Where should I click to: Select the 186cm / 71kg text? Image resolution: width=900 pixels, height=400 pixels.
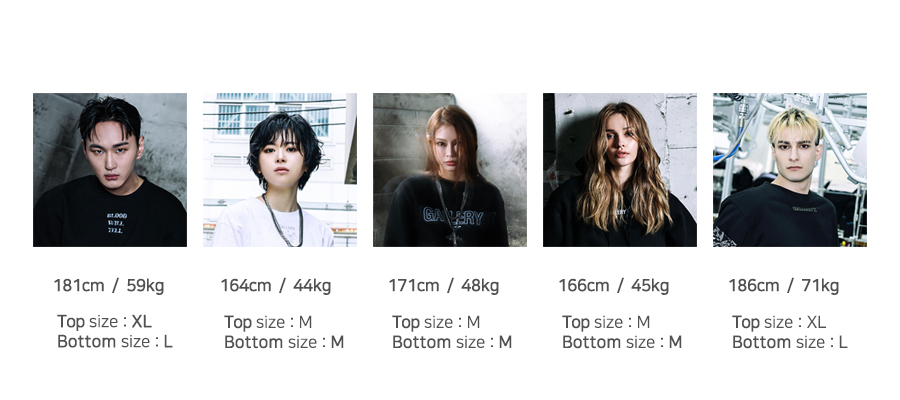point(783,285)
